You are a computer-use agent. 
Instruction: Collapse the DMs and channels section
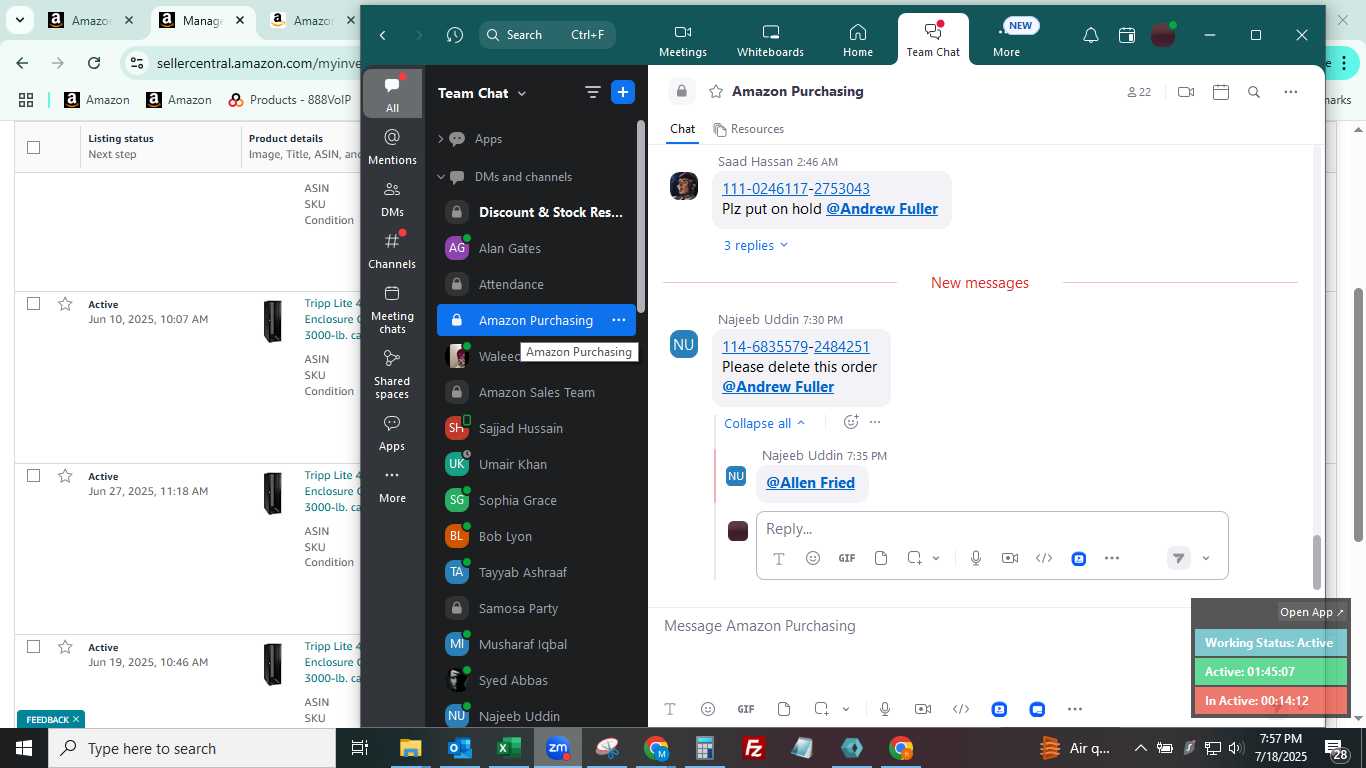coord(440,177)
